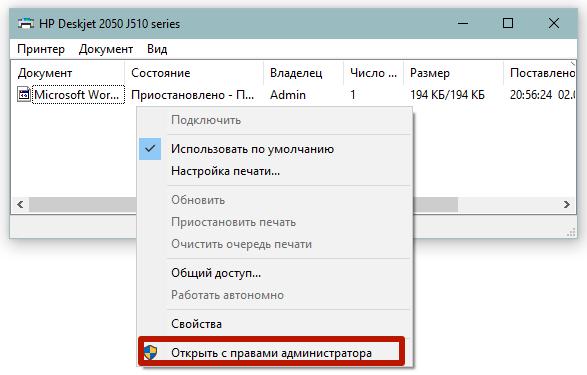
Task: Click the shield icon for admin rights
Action: 150,353
